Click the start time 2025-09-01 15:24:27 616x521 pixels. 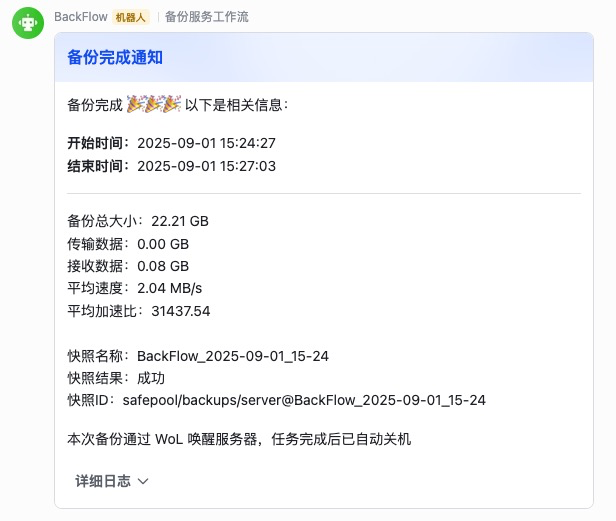click(x=206, y=143)
